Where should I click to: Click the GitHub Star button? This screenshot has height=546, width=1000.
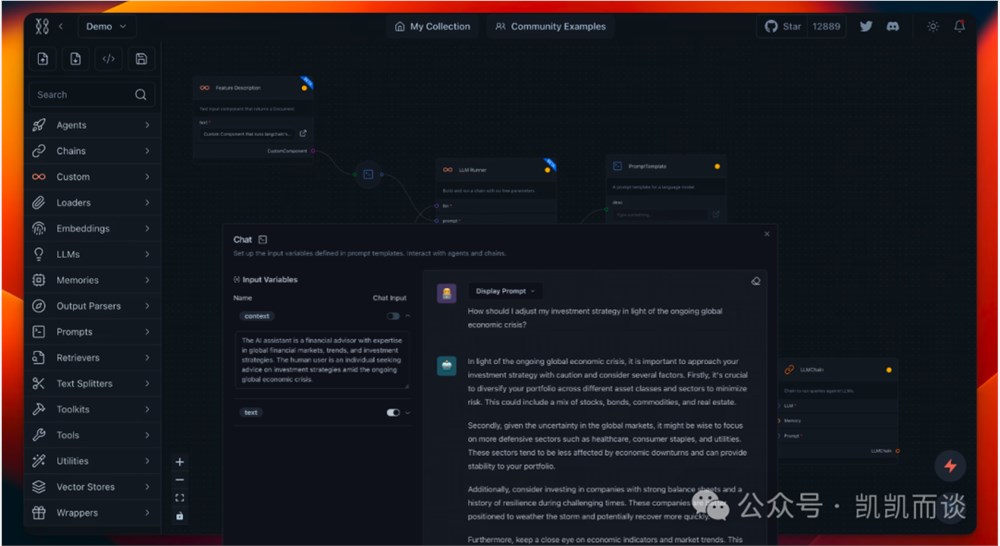(783, 26)
